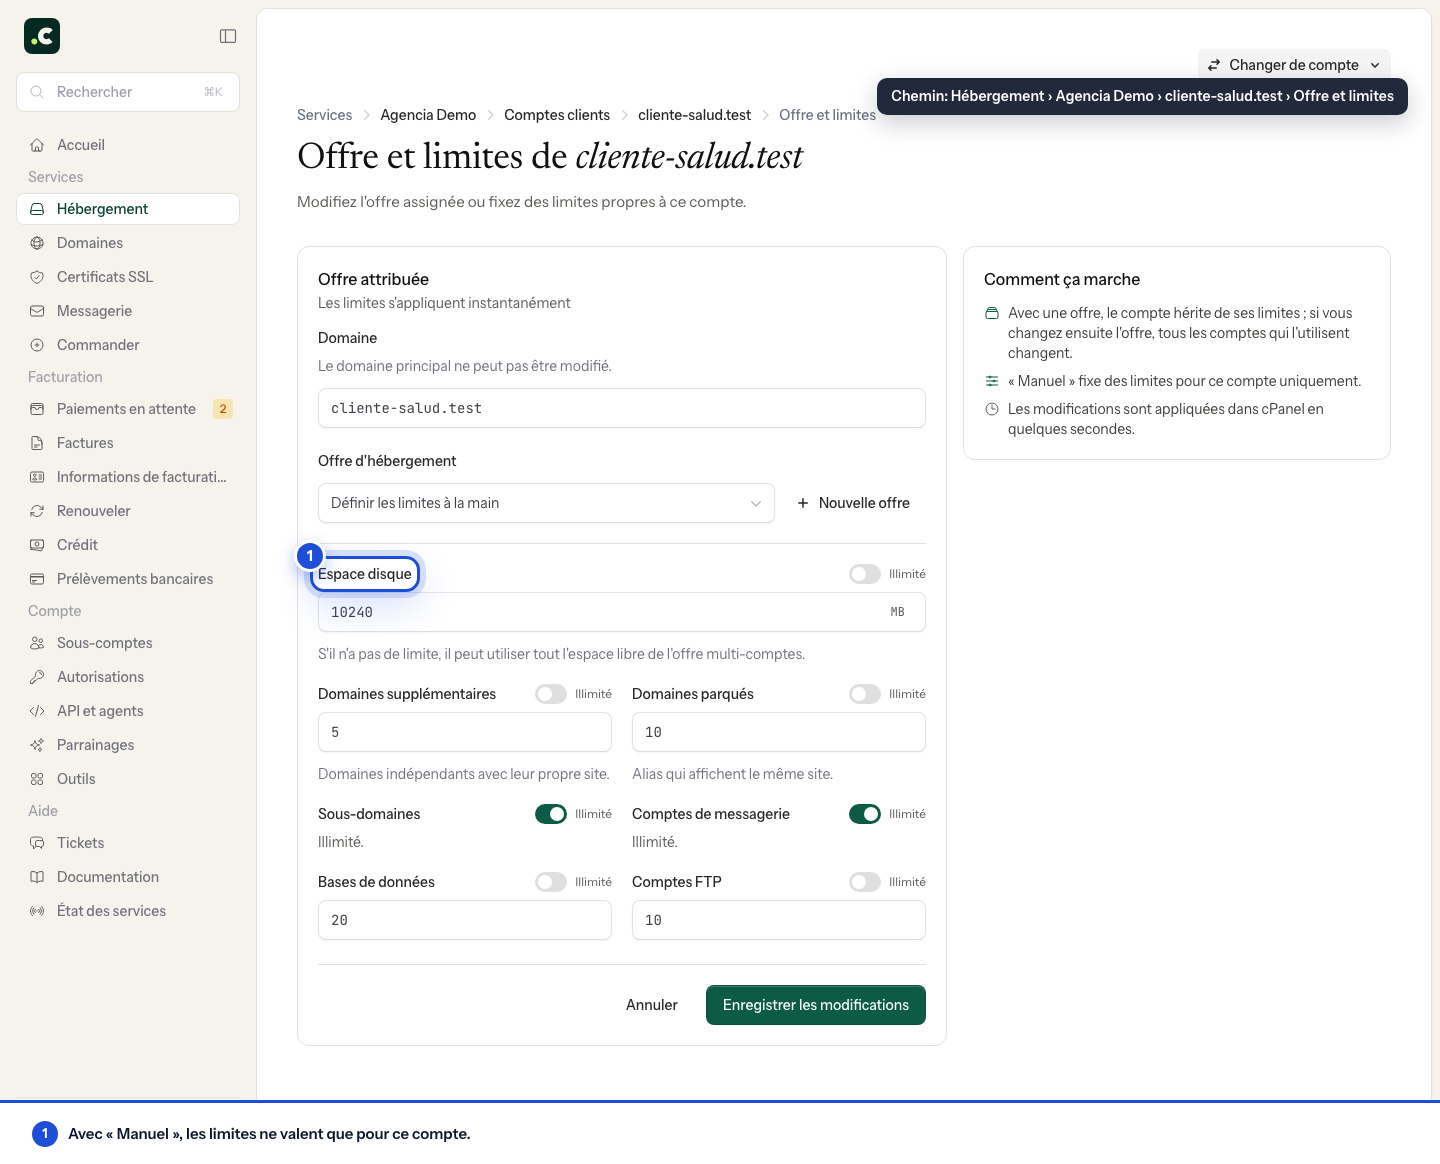Follow the Agencia Demo breadcrumb link
This screenshot has width=1440, height=1164.
(428, 115)
